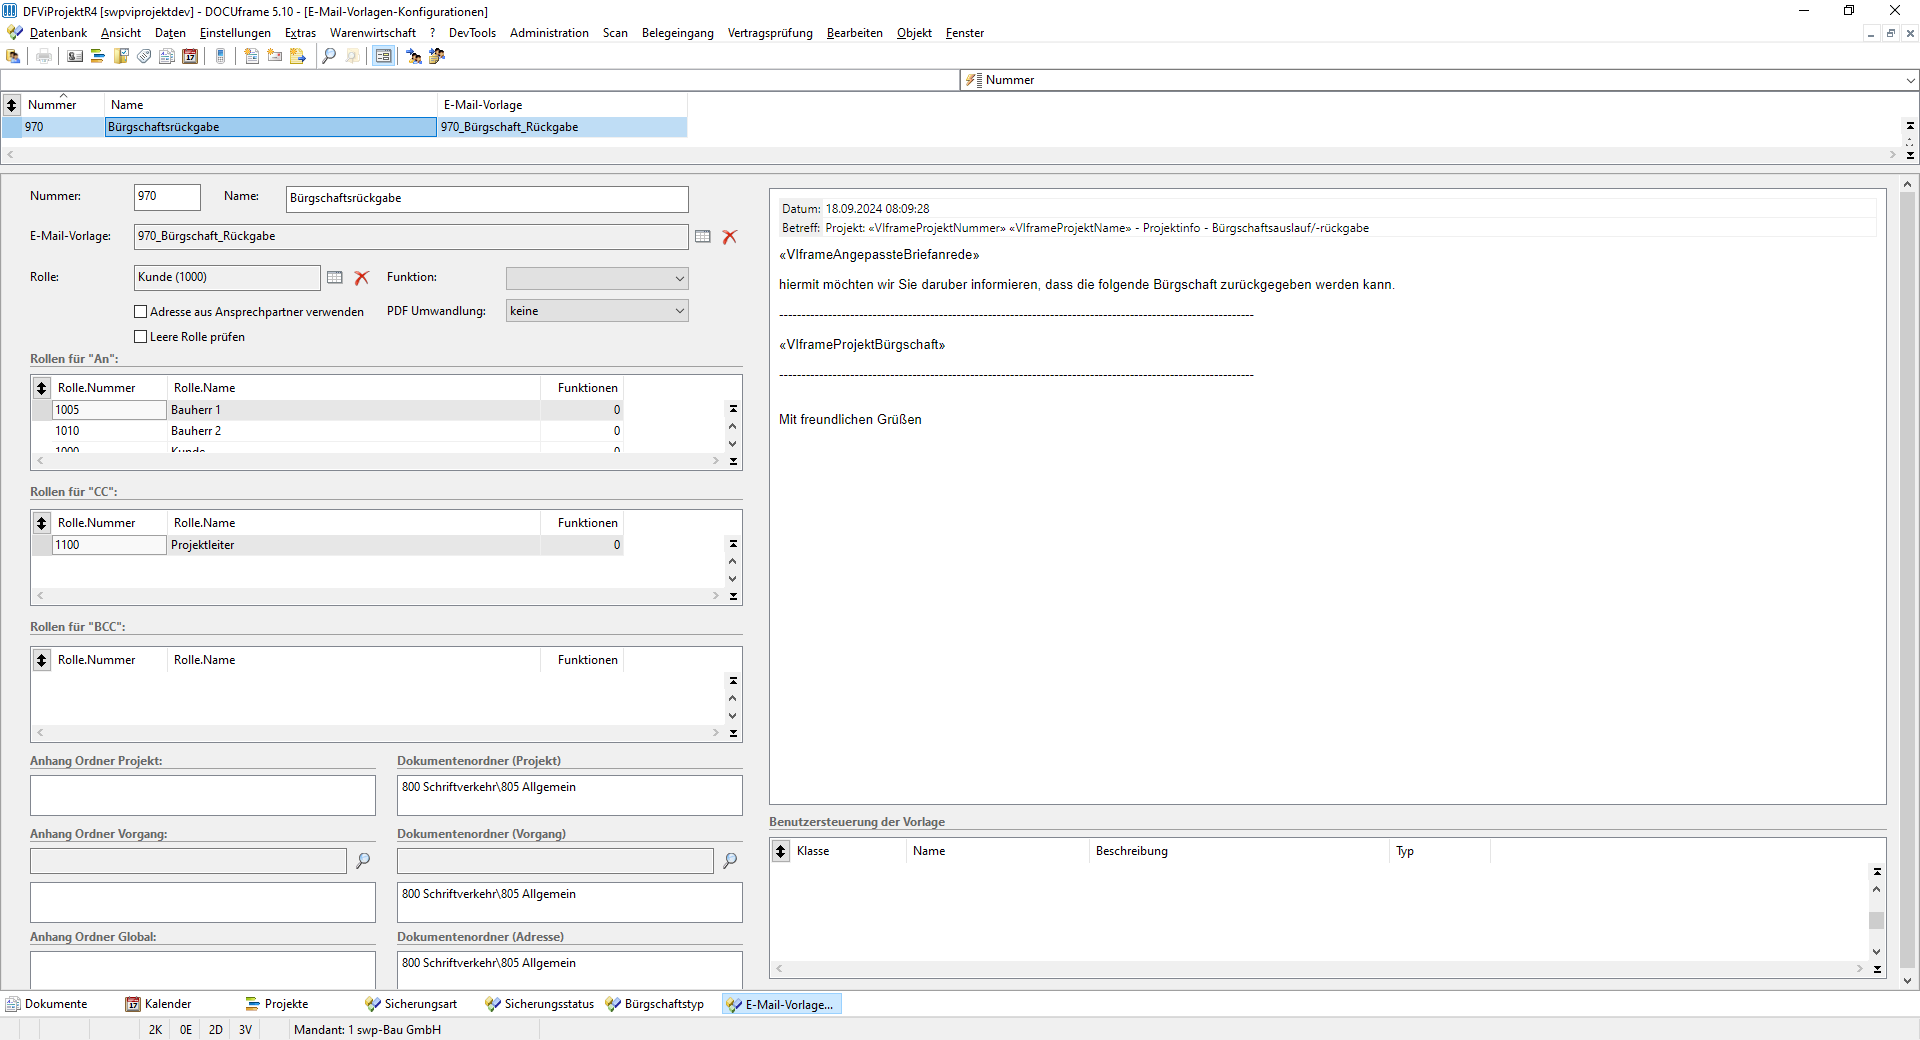Click the new e-mail envelope toolbar icon

274,56
